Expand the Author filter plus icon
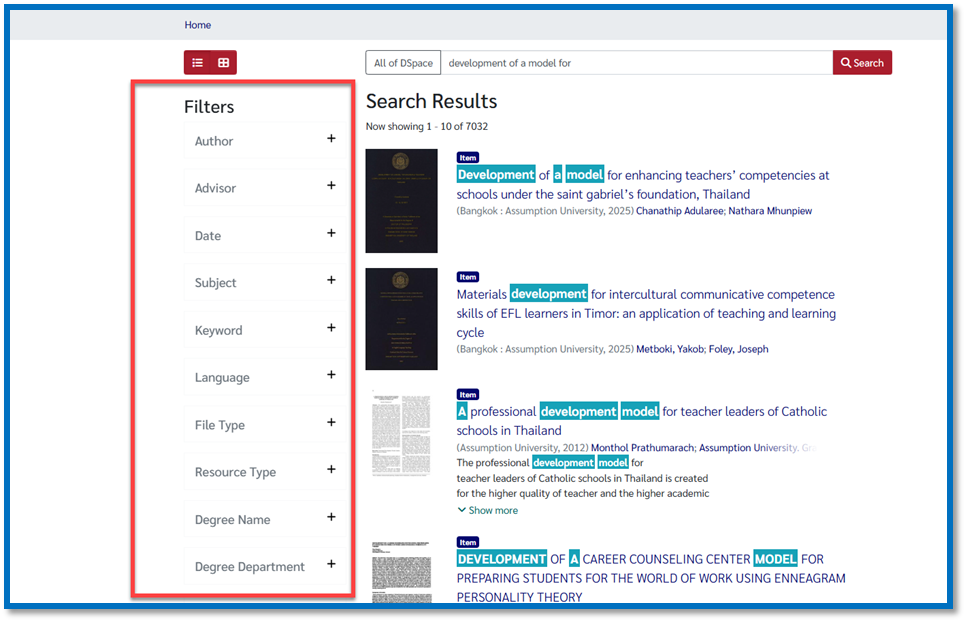Viewport: 966px width, 622px height. coord(331,139)
